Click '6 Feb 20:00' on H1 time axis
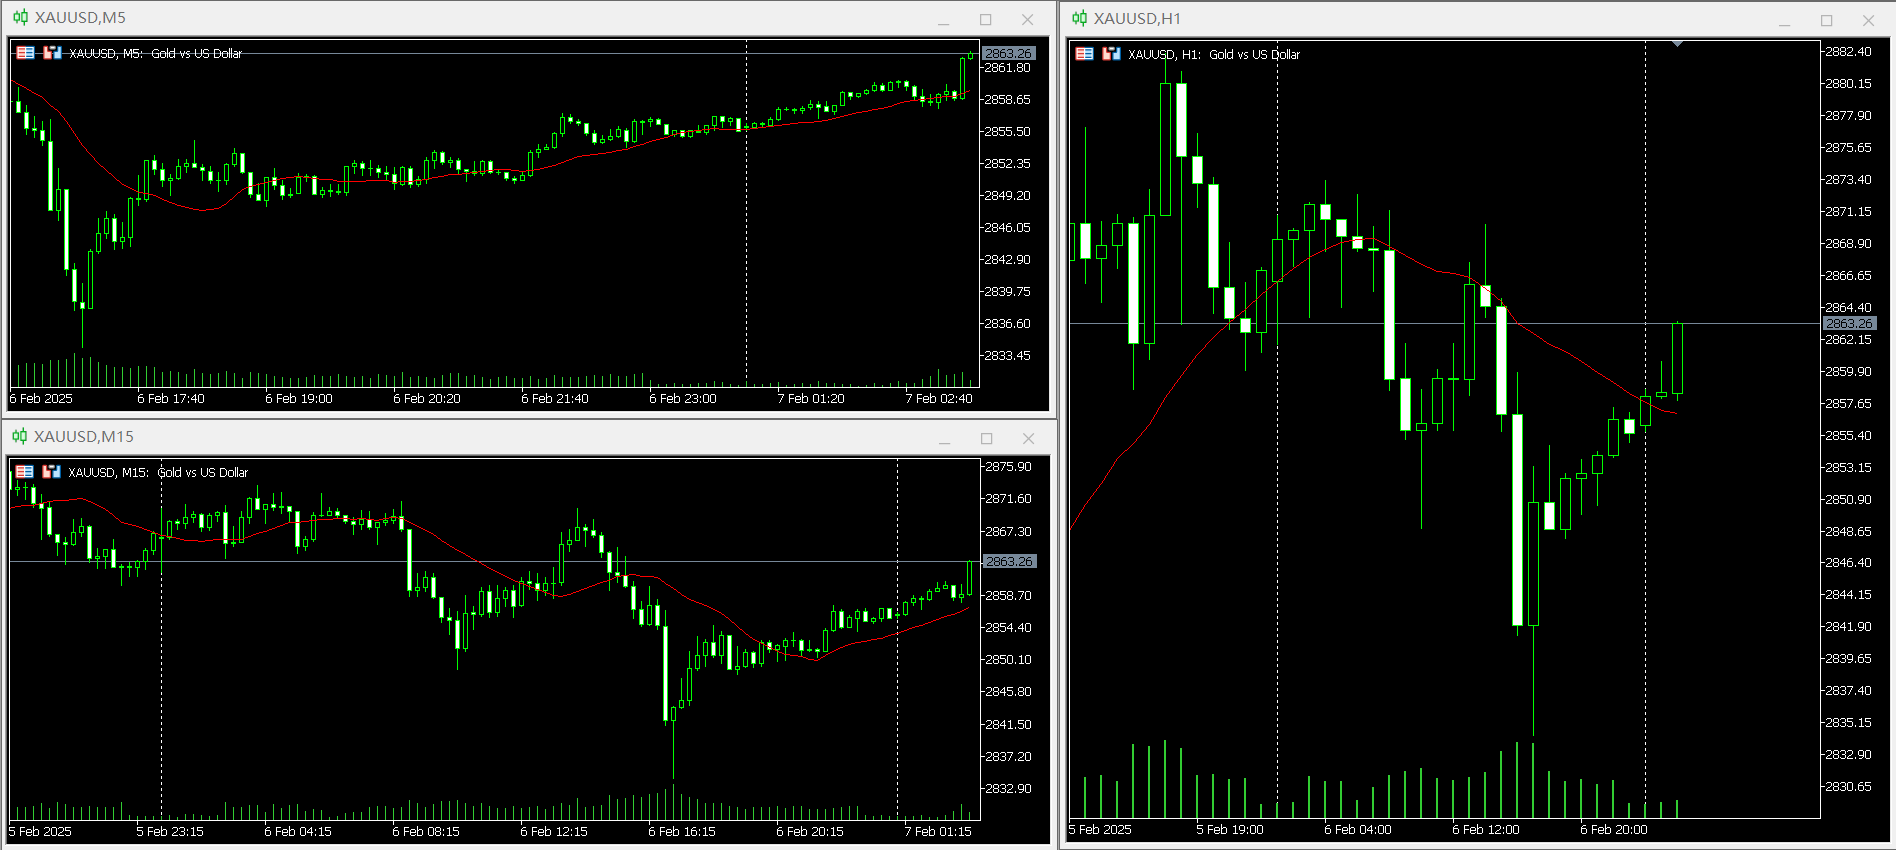 click(1614, 830)
